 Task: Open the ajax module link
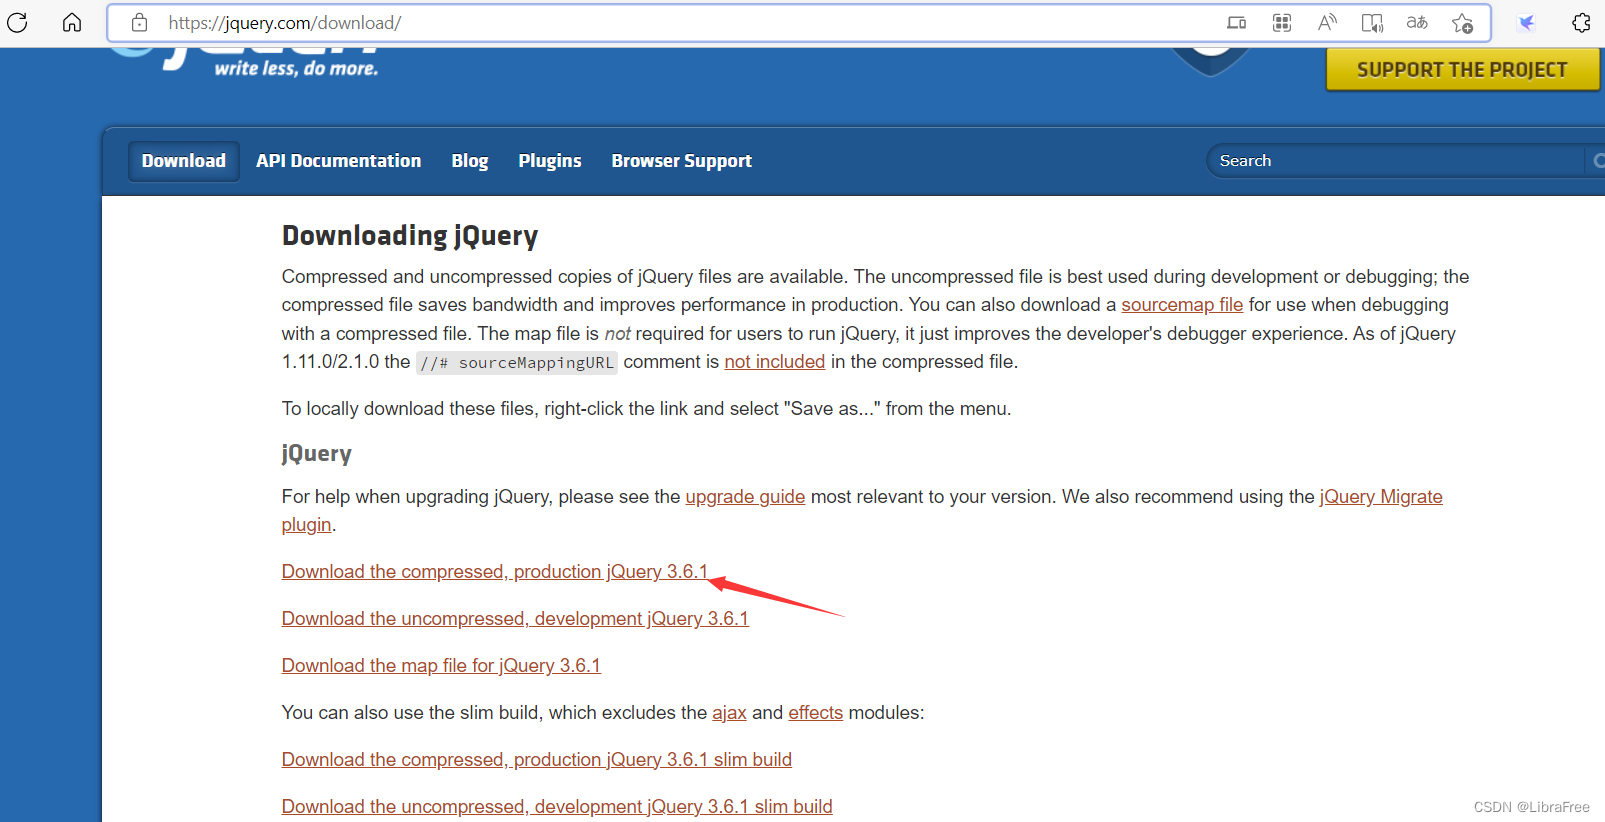729,713
